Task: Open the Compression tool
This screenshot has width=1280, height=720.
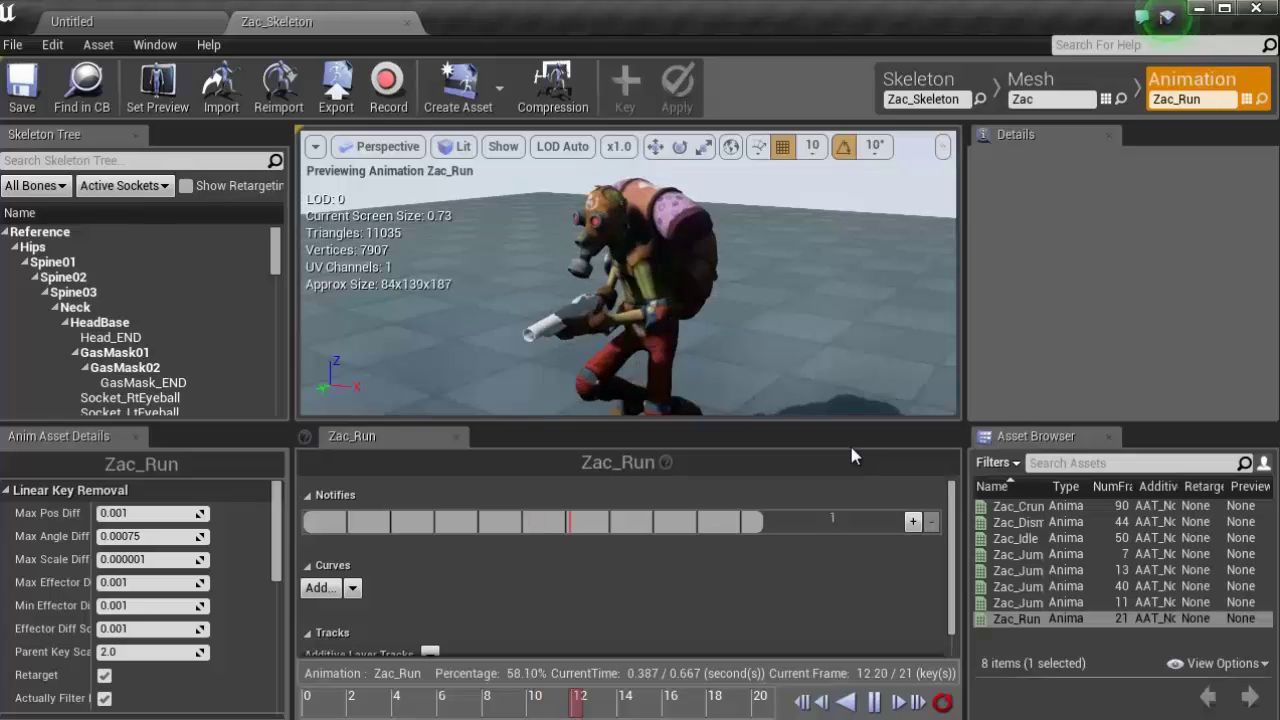Action: [x=552, y=88]
